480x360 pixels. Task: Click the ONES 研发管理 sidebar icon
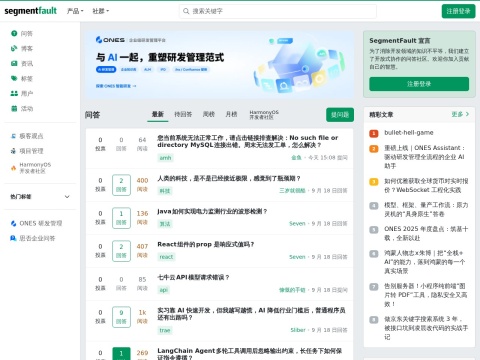pyautogui.click(x=13, y=223)
